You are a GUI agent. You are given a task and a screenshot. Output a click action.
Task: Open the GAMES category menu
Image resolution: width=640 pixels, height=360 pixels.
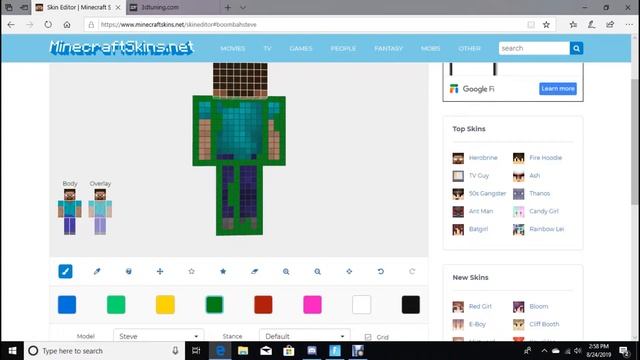301,48
